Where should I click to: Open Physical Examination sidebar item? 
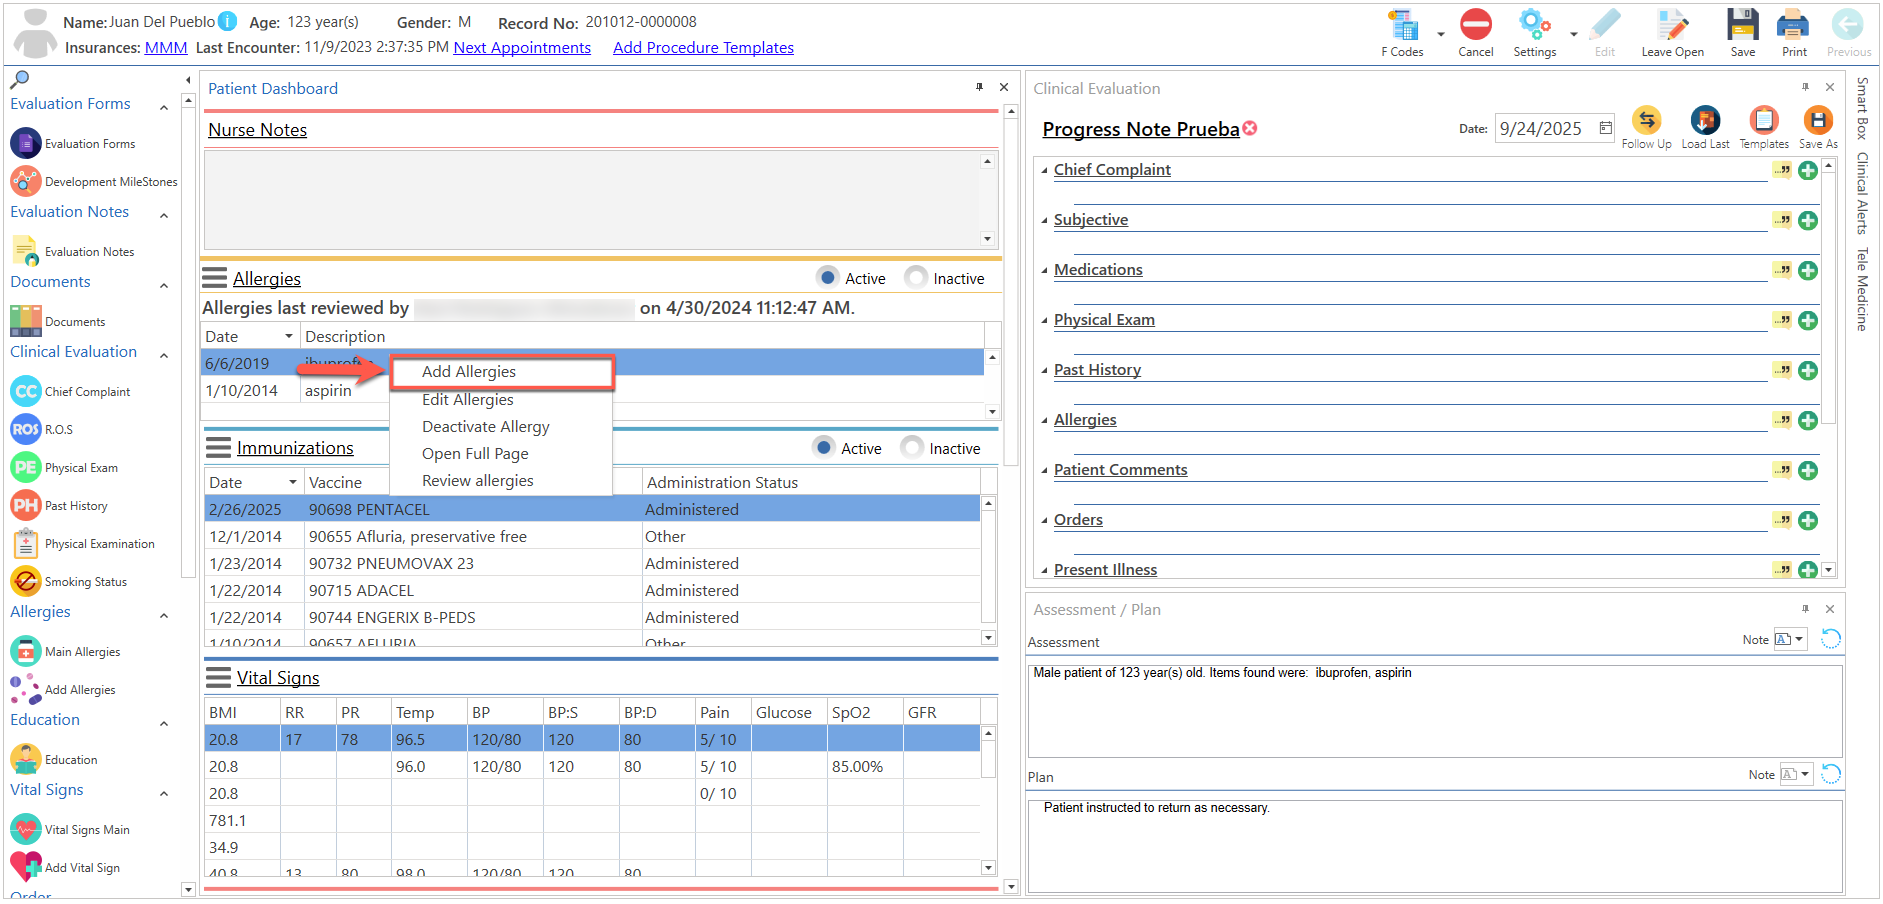[83, 543]
